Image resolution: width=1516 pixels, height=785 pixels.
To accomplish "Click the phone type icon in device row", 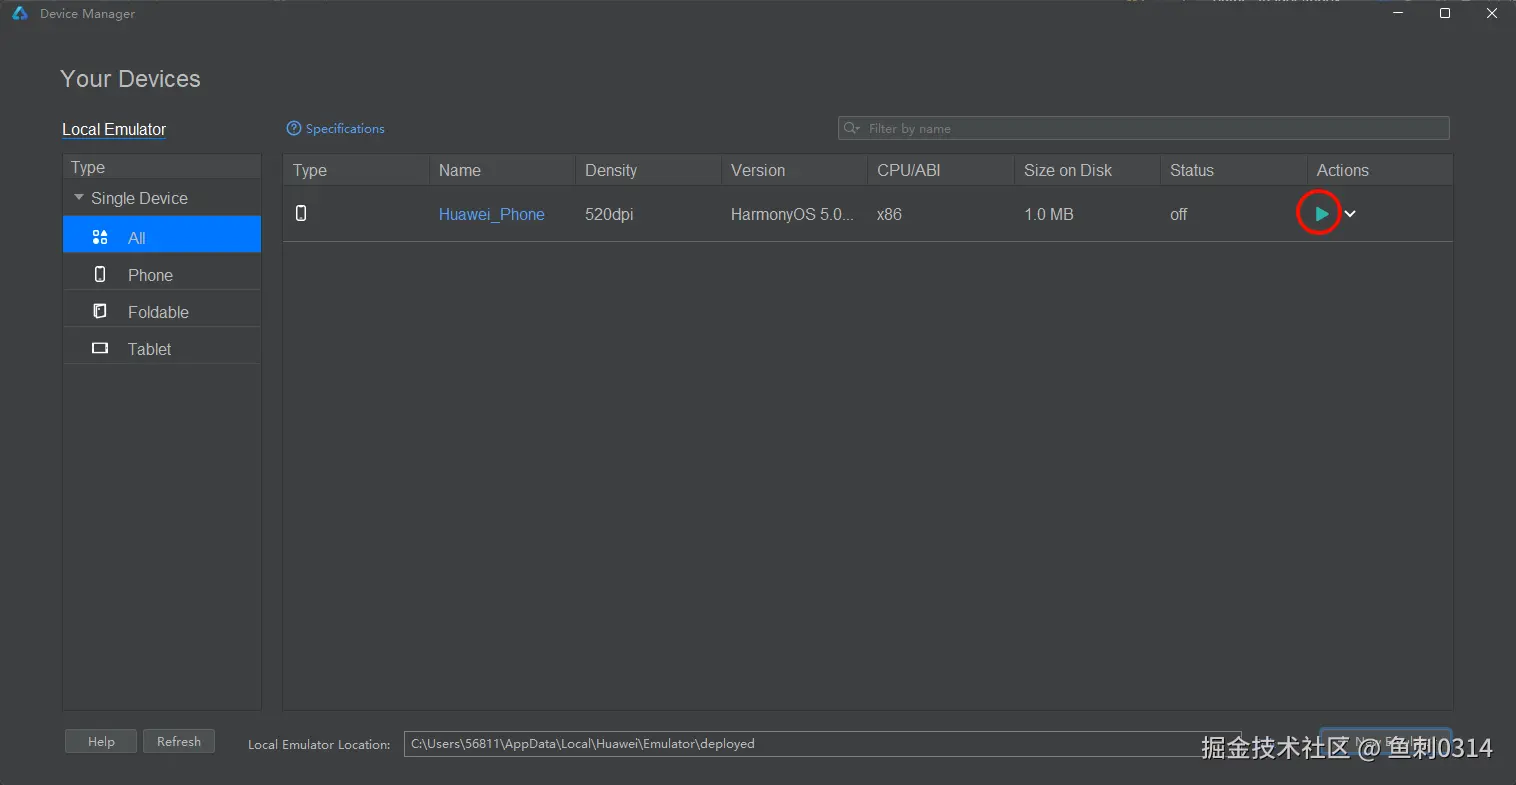I will point(301,213).
